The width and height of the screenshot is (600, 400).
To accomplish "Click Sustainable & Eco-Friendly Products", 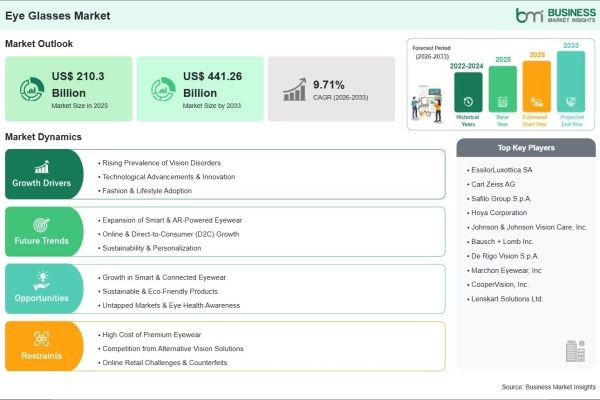I will point(160,291).
